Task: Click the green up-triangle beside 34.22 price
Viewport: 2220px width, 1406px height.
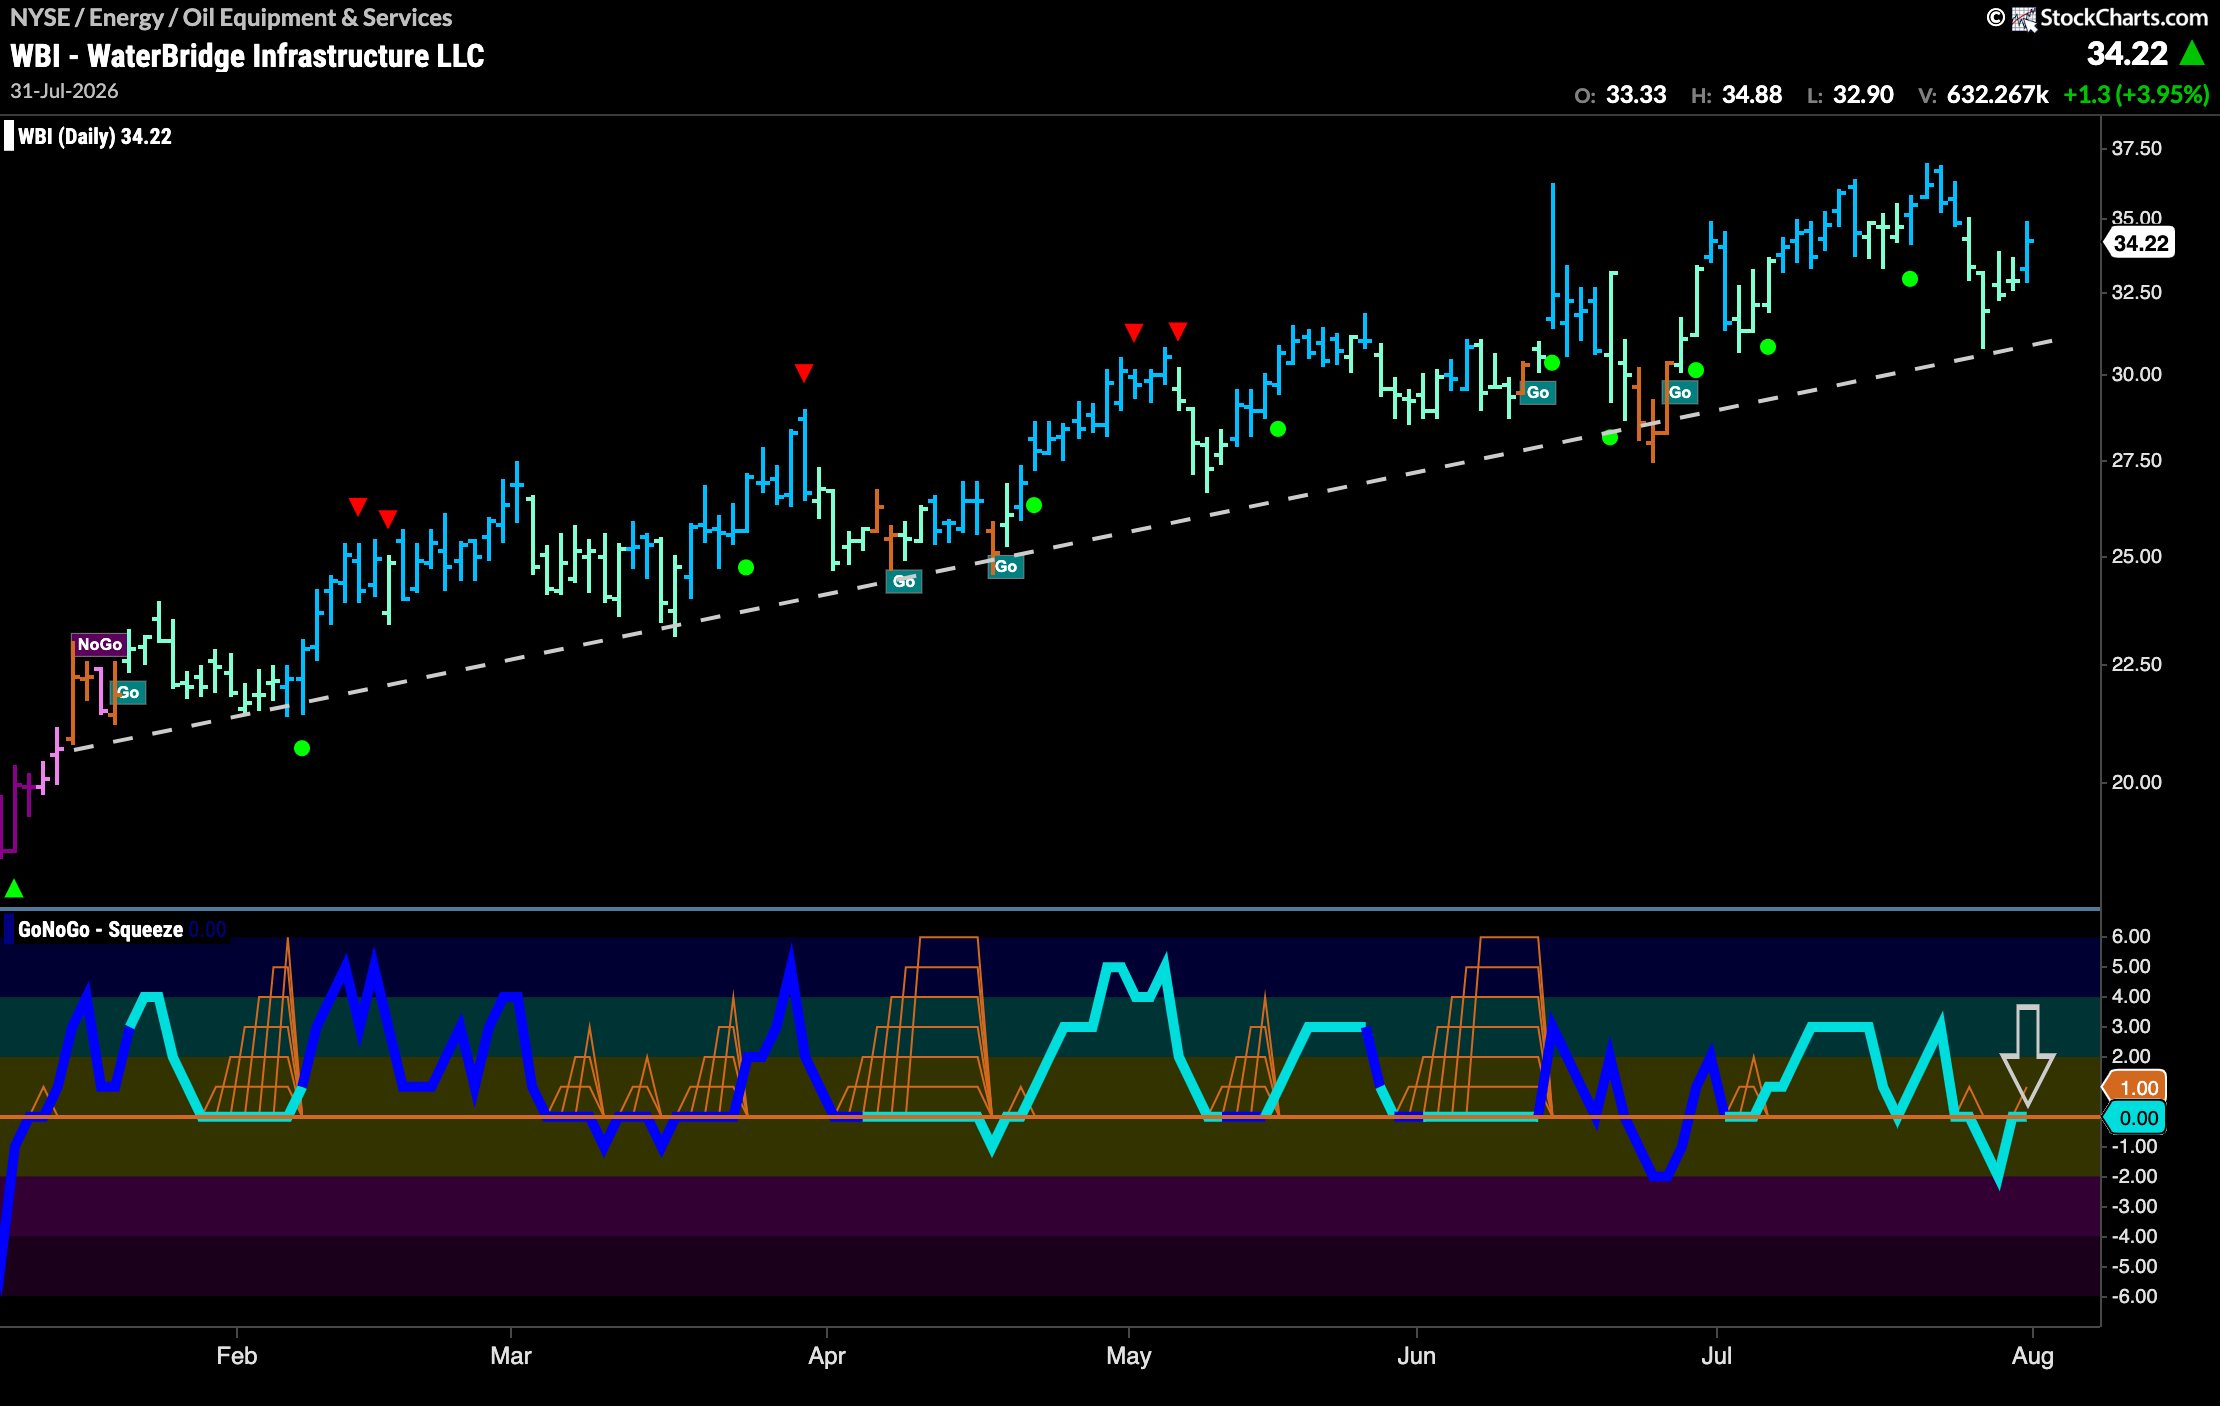Action: pos(2192,53)
